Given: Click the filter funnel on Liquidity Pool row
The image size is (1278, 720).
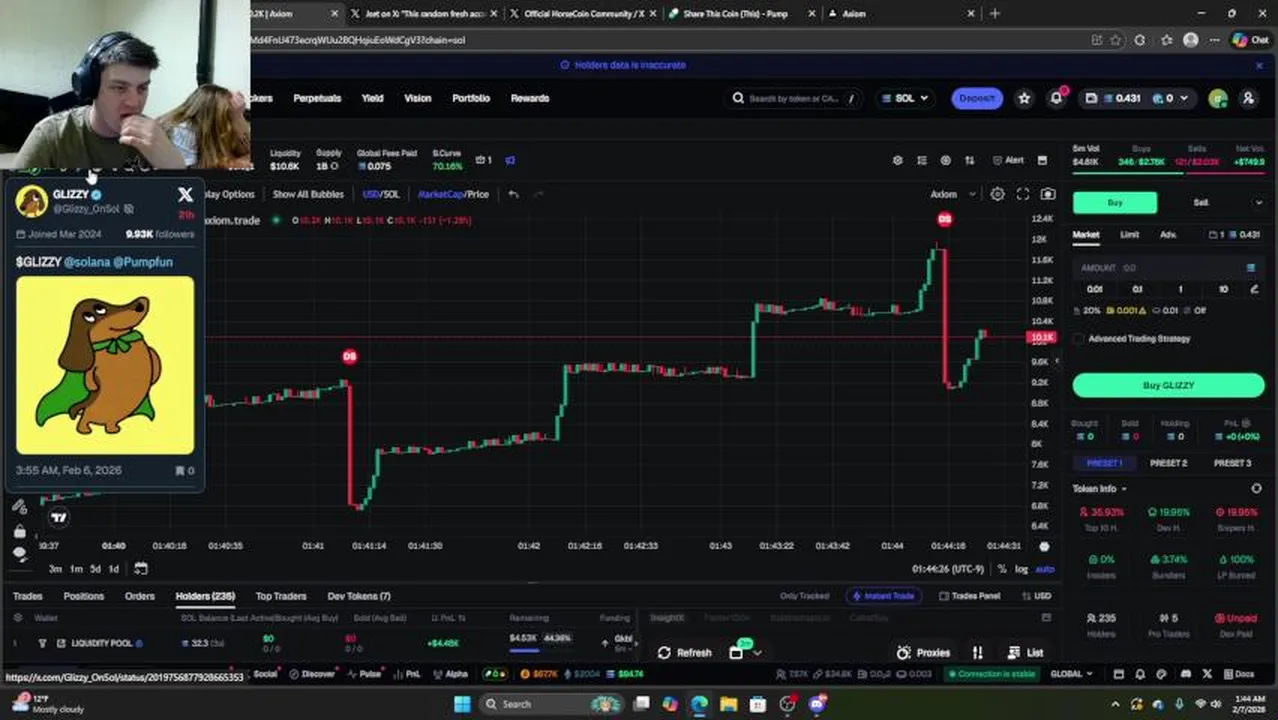Looking at the screenshot, I should coord(42,643).
